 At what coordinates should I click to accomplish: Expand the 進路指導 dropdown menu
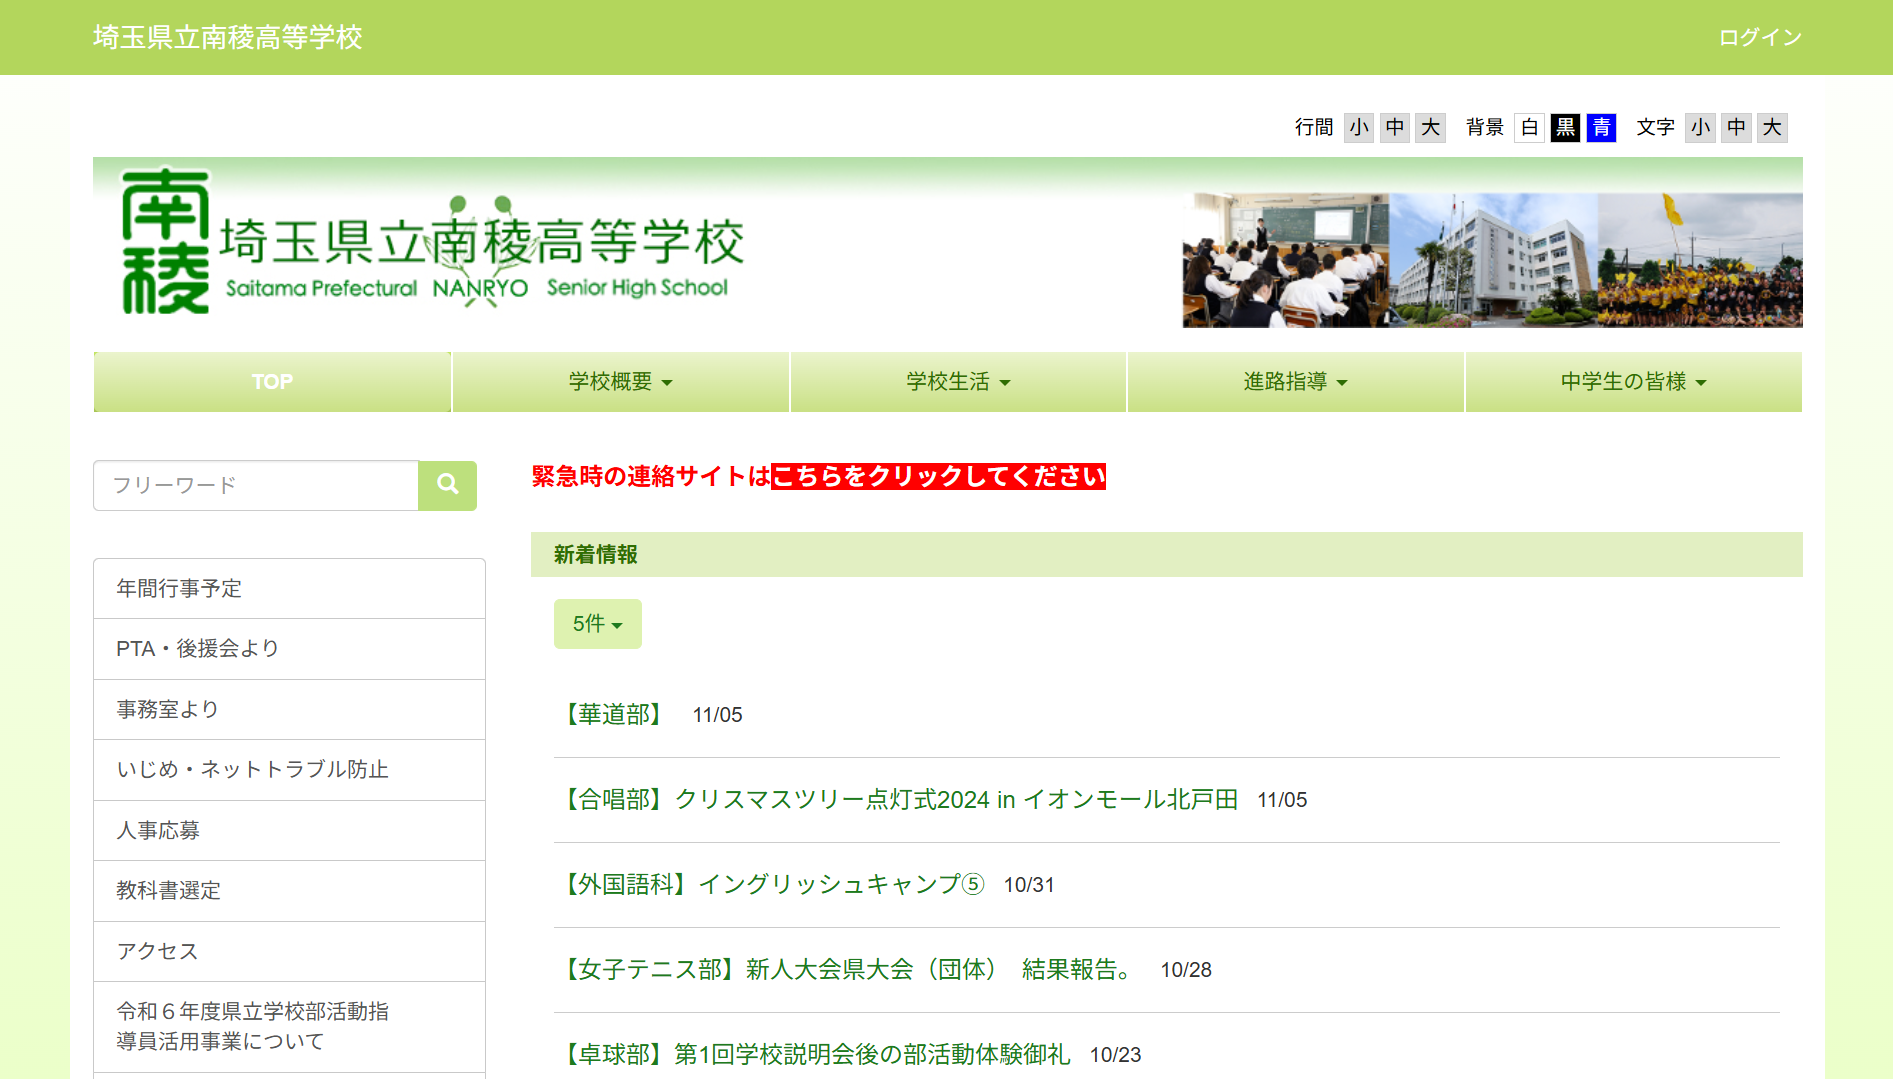1296,382
